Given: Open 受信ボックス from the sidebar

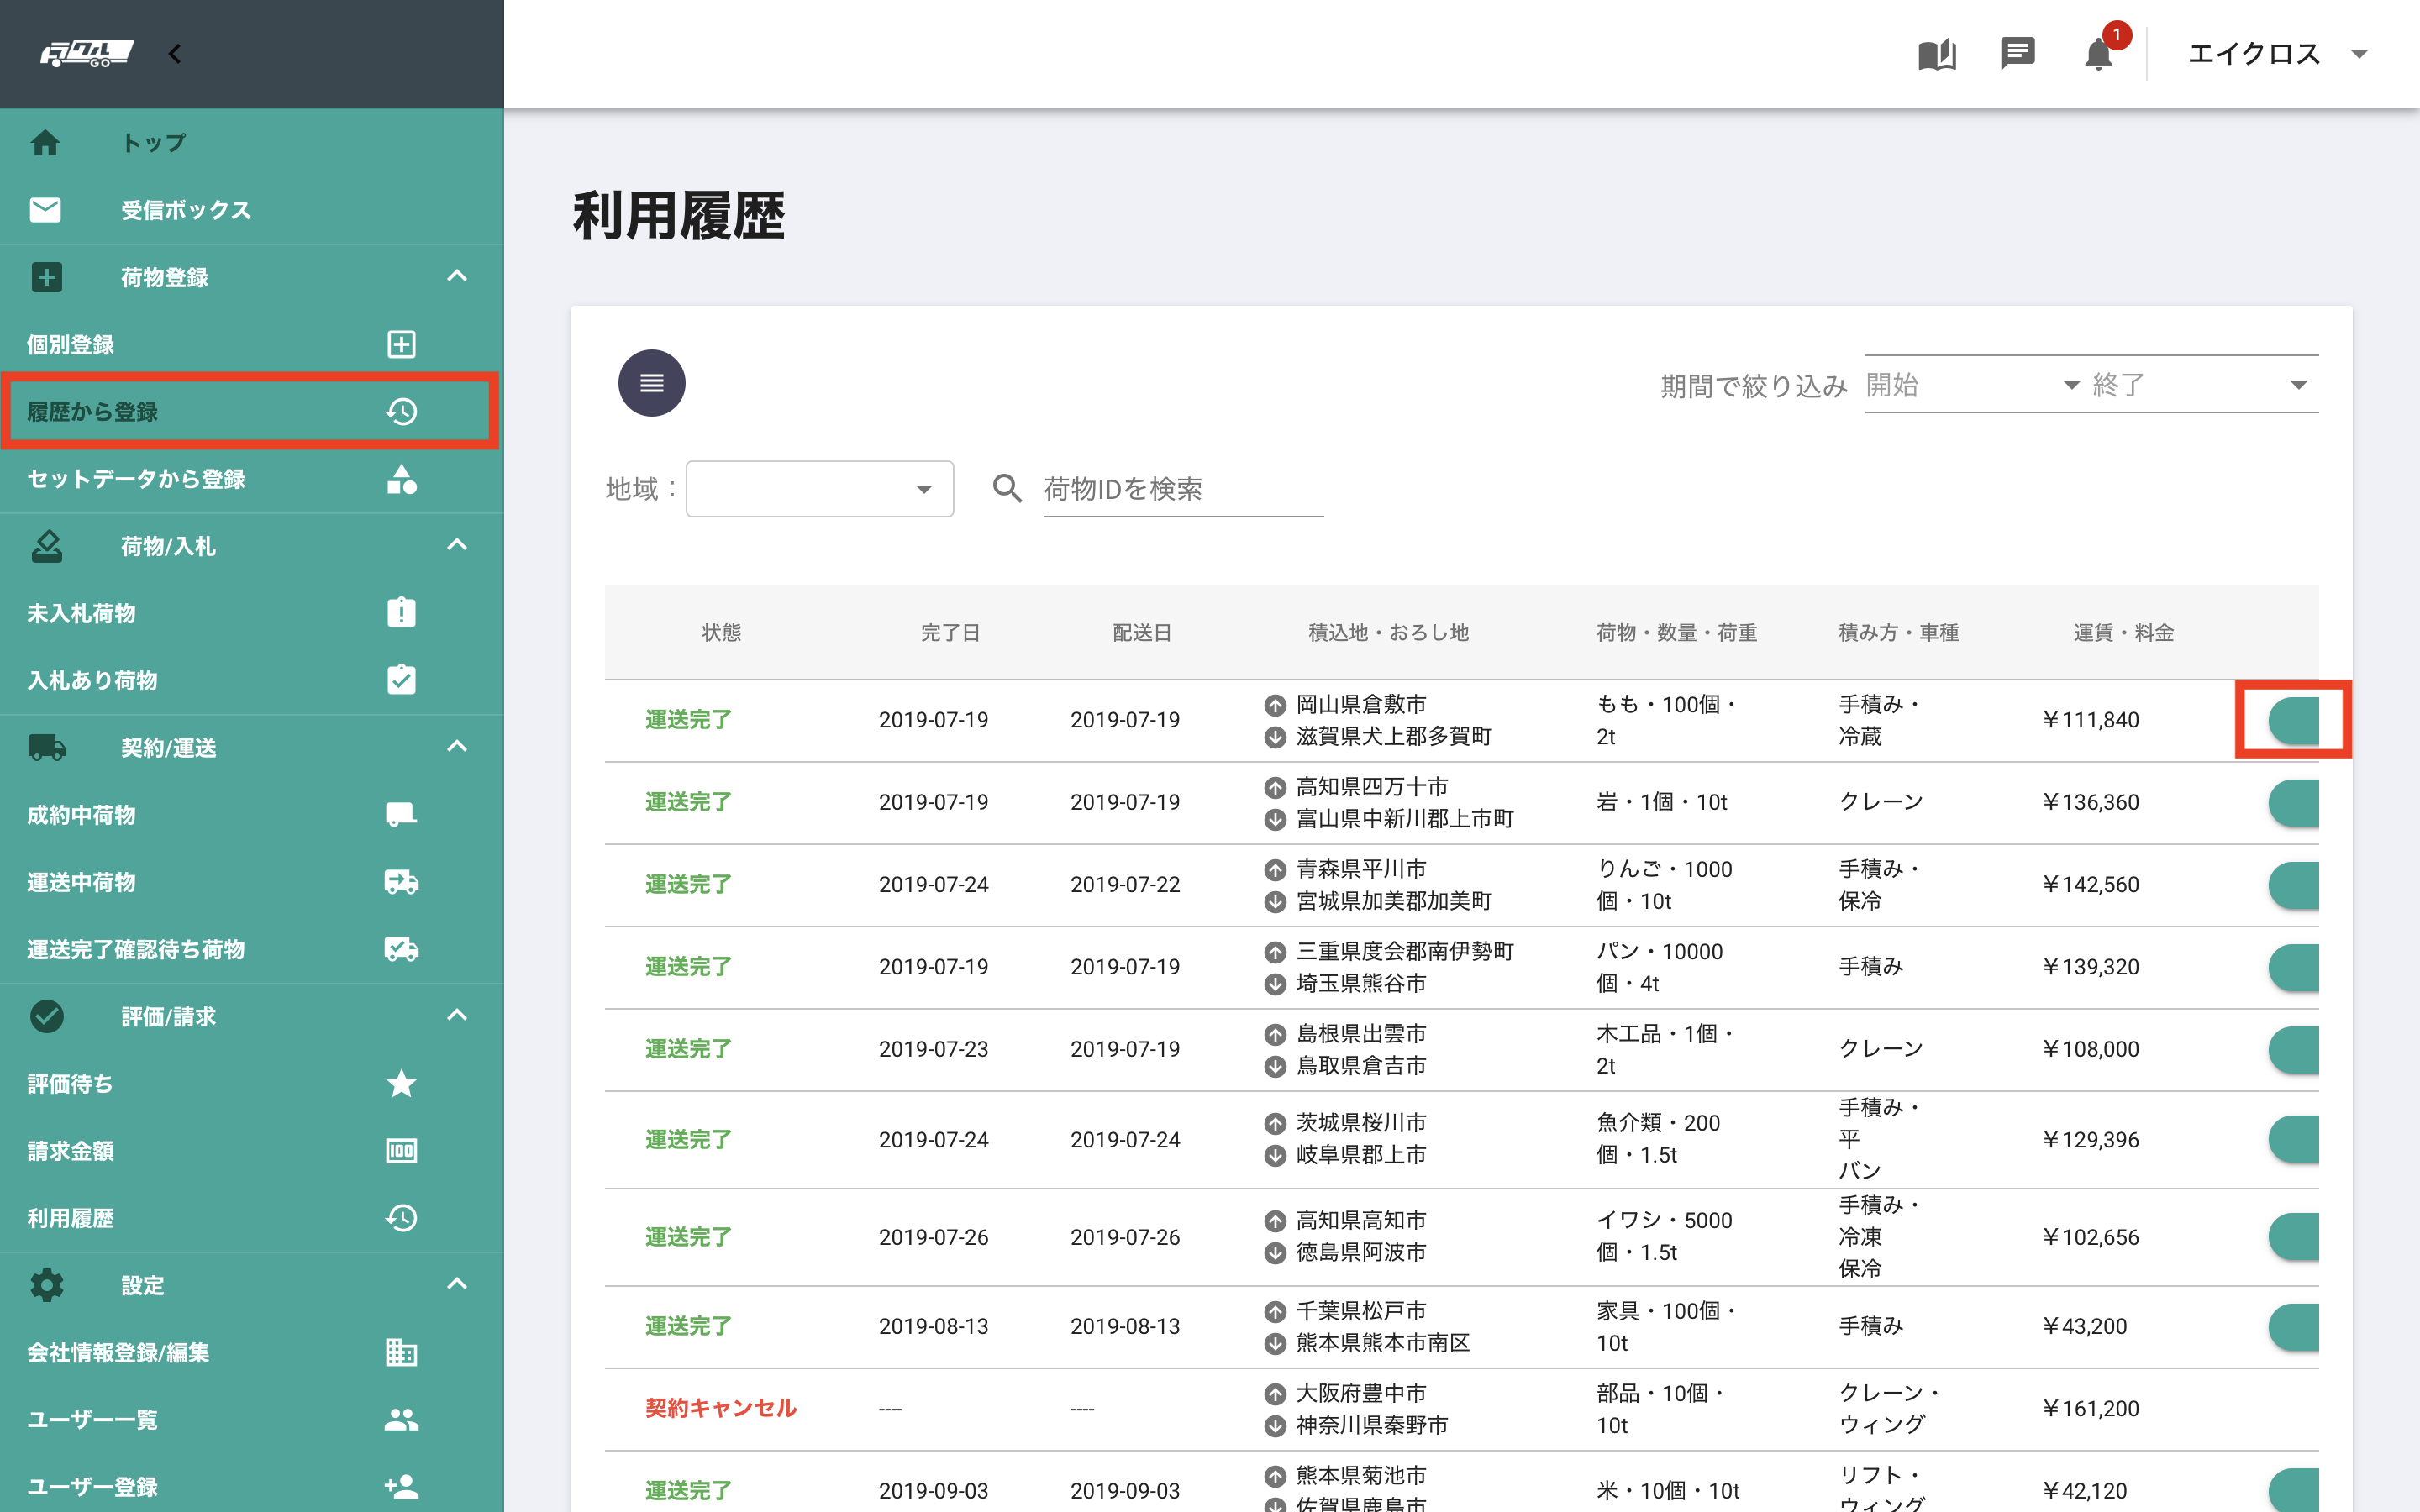Looking at the screenshot, I should [x=185, y=210].
